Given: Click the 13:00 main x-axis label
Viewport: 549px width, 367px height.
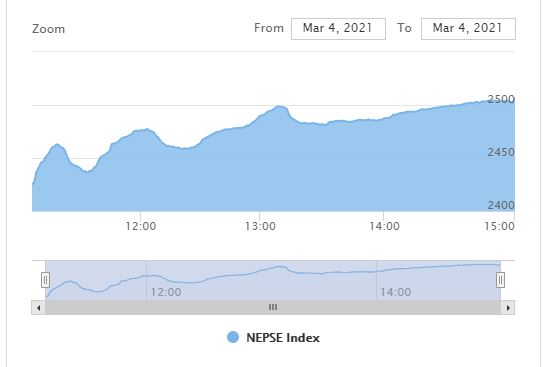Looking at the screenshot, I should [x=260, y=226].
